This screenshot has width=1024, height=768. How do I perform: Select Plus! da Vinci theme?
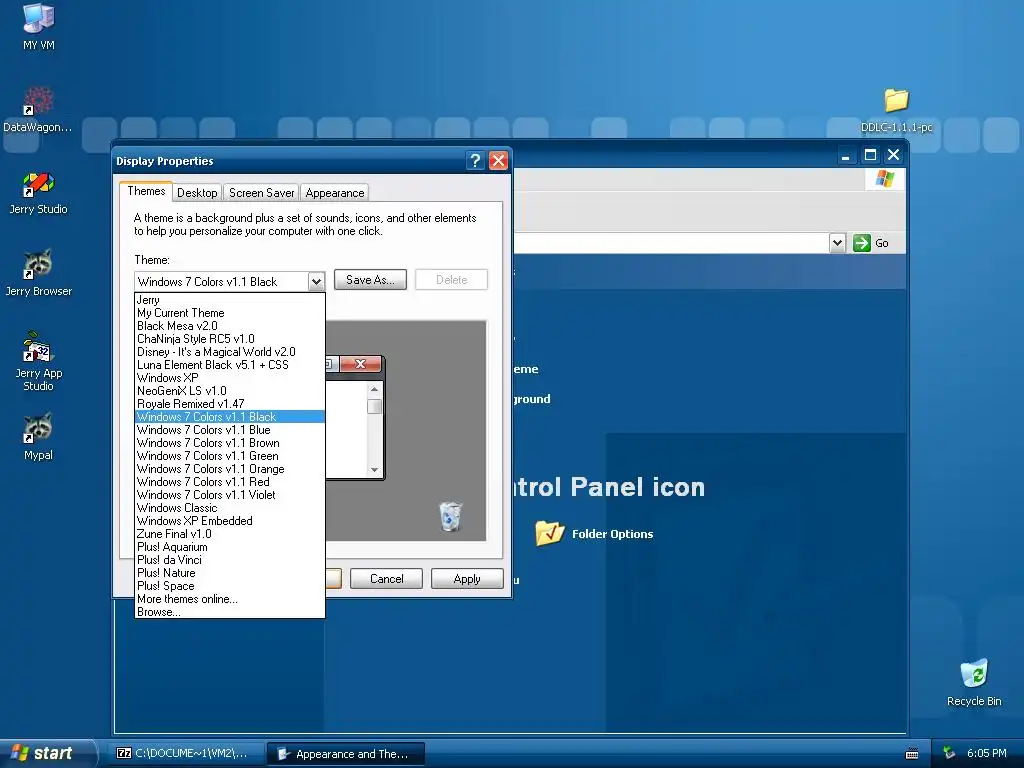tap(230, 560)
